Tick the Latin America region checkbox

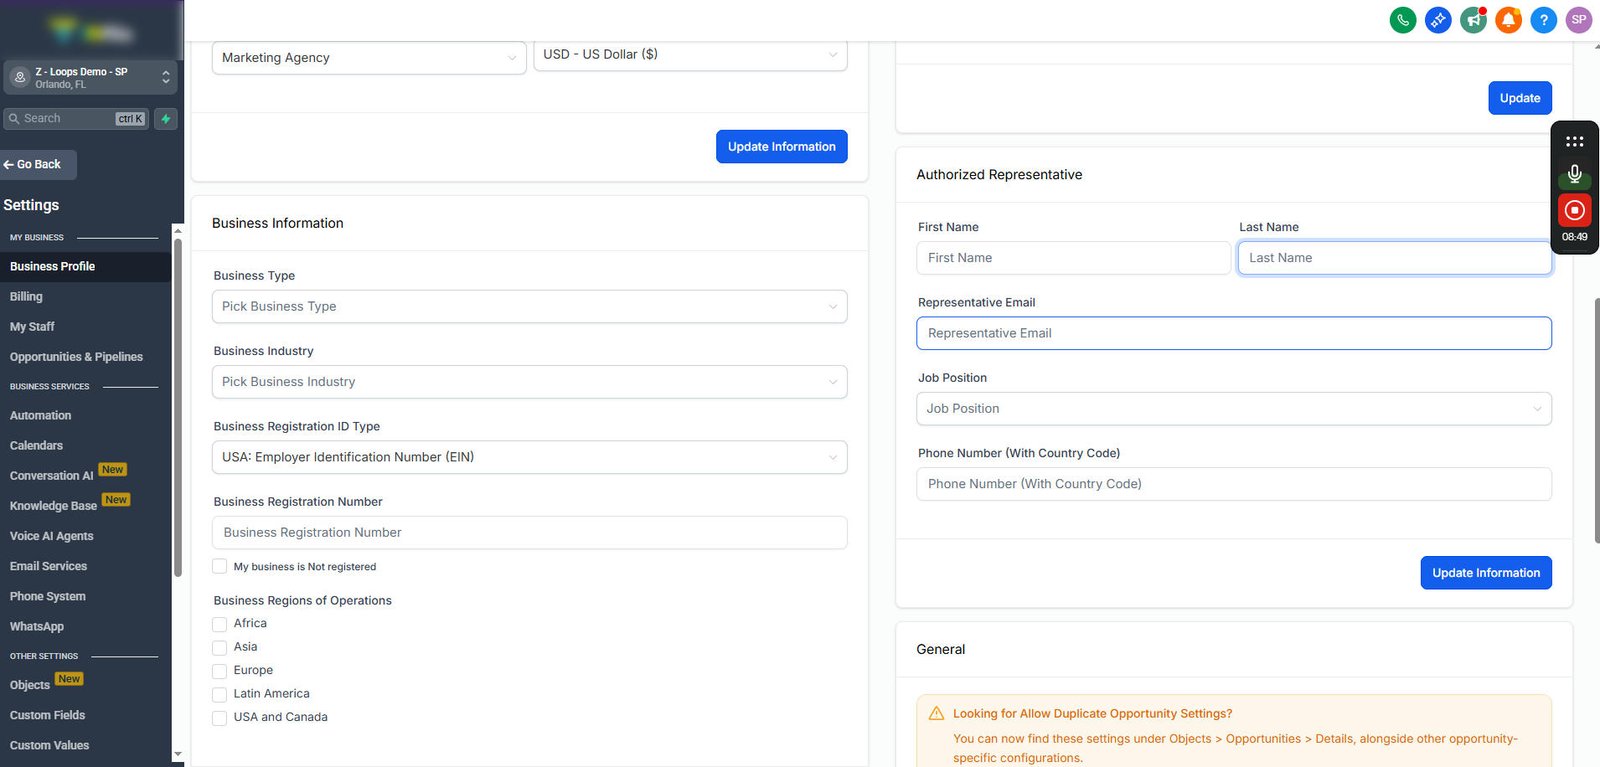(220, 694)
